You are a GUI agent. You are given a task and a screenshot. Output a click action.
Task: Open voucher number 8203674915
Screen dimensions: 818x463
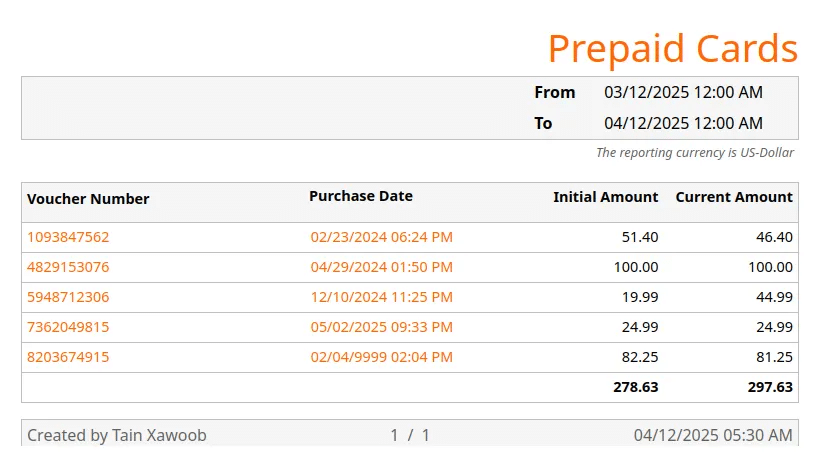[x=68, y=357]
